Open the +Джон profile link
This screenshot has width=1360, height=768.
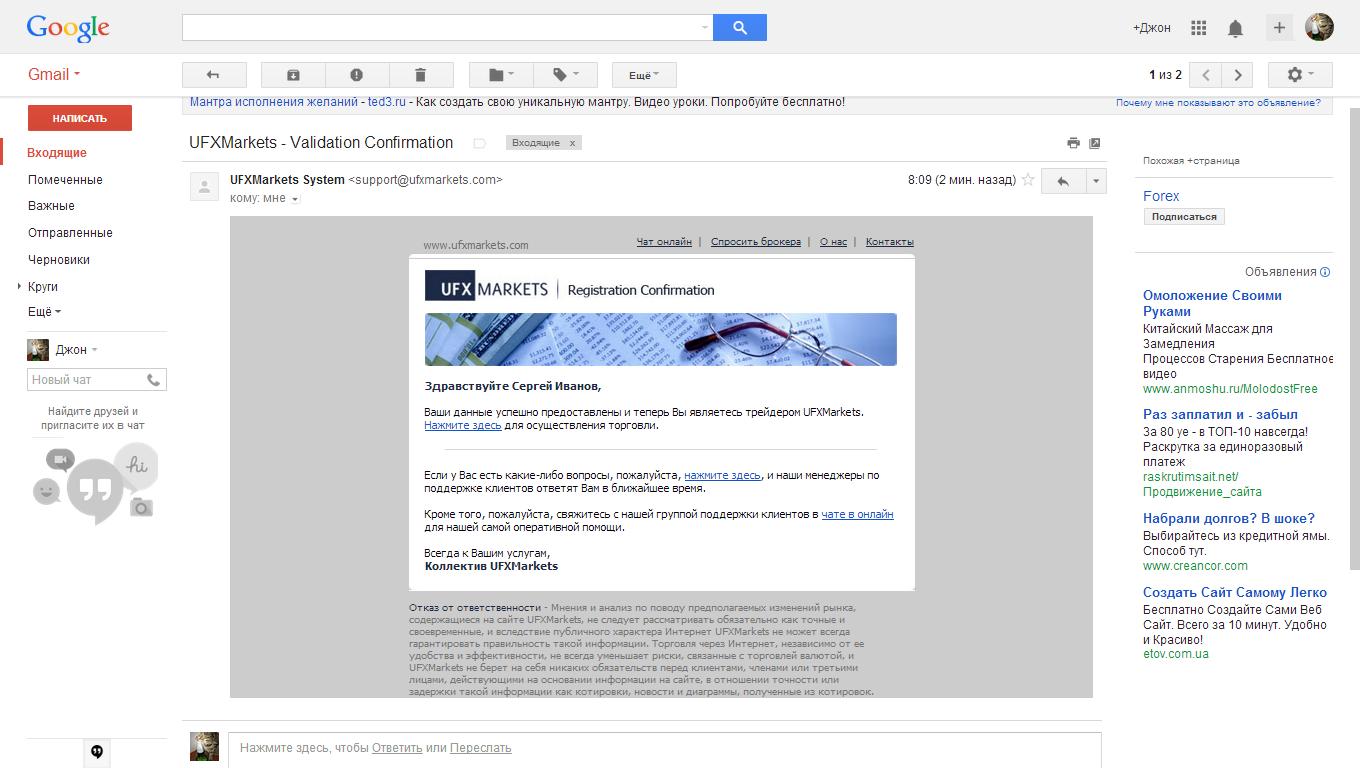point(1152,28)
